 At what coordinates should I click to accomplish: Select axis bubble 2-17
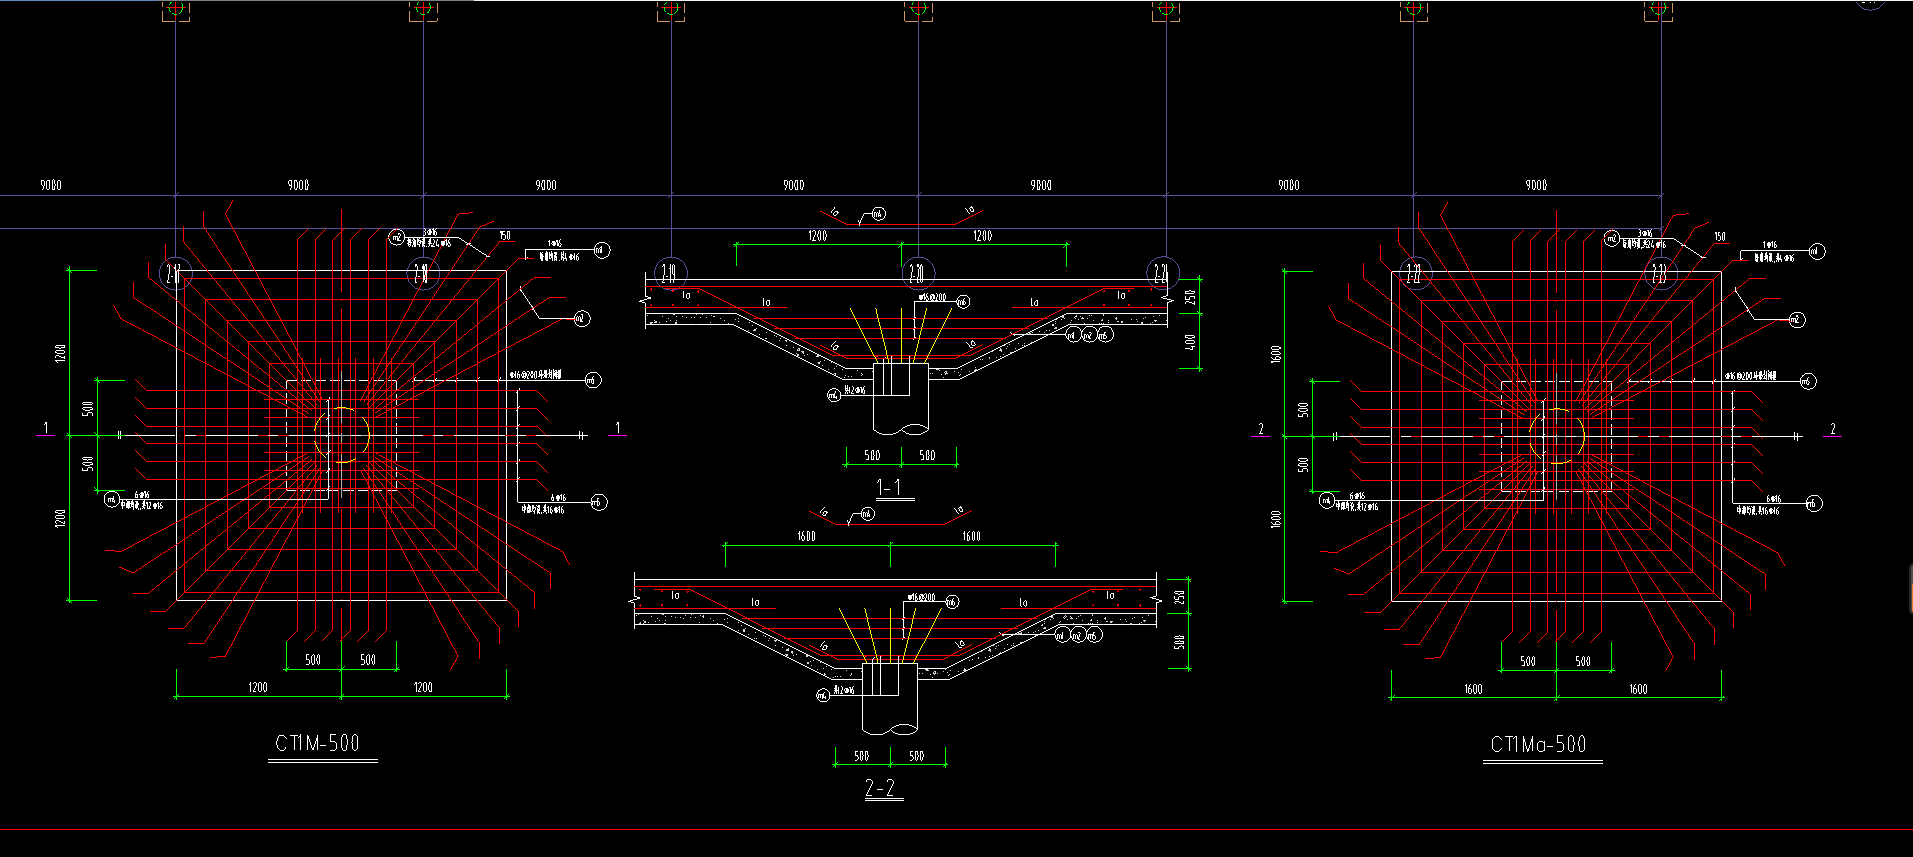[174, 273]
